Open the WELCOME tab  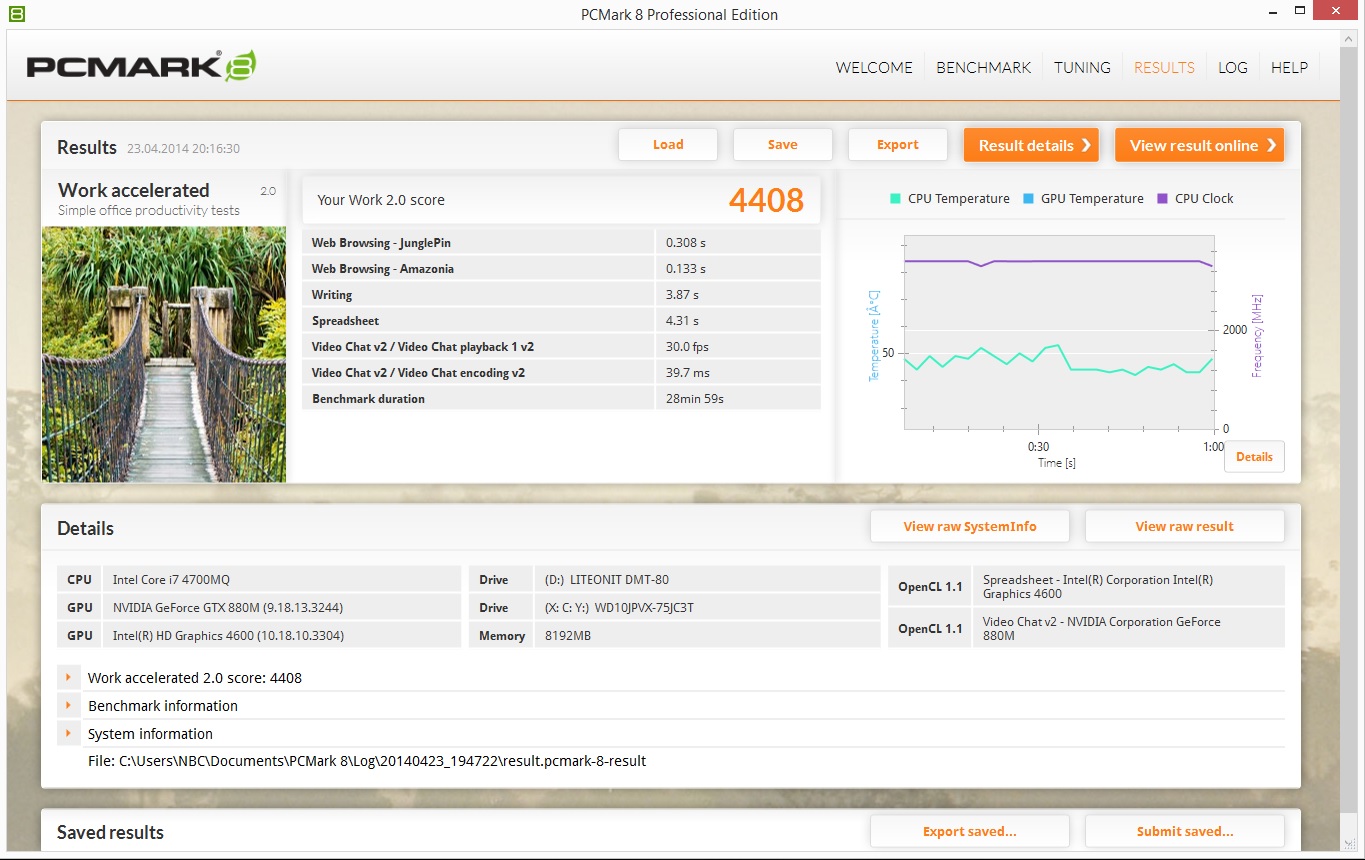[874, 67]
